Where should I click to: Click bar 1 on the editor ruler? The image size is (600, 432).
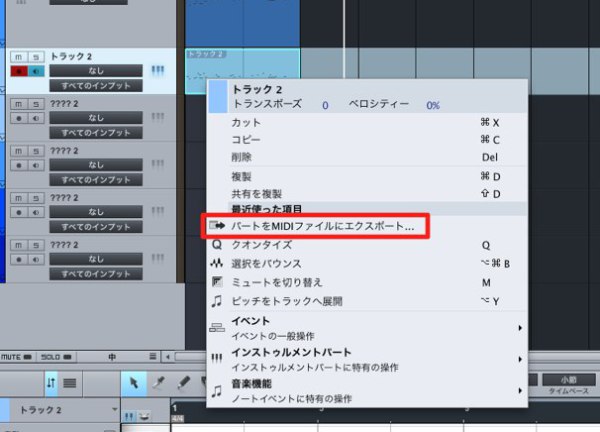point(175,408)
